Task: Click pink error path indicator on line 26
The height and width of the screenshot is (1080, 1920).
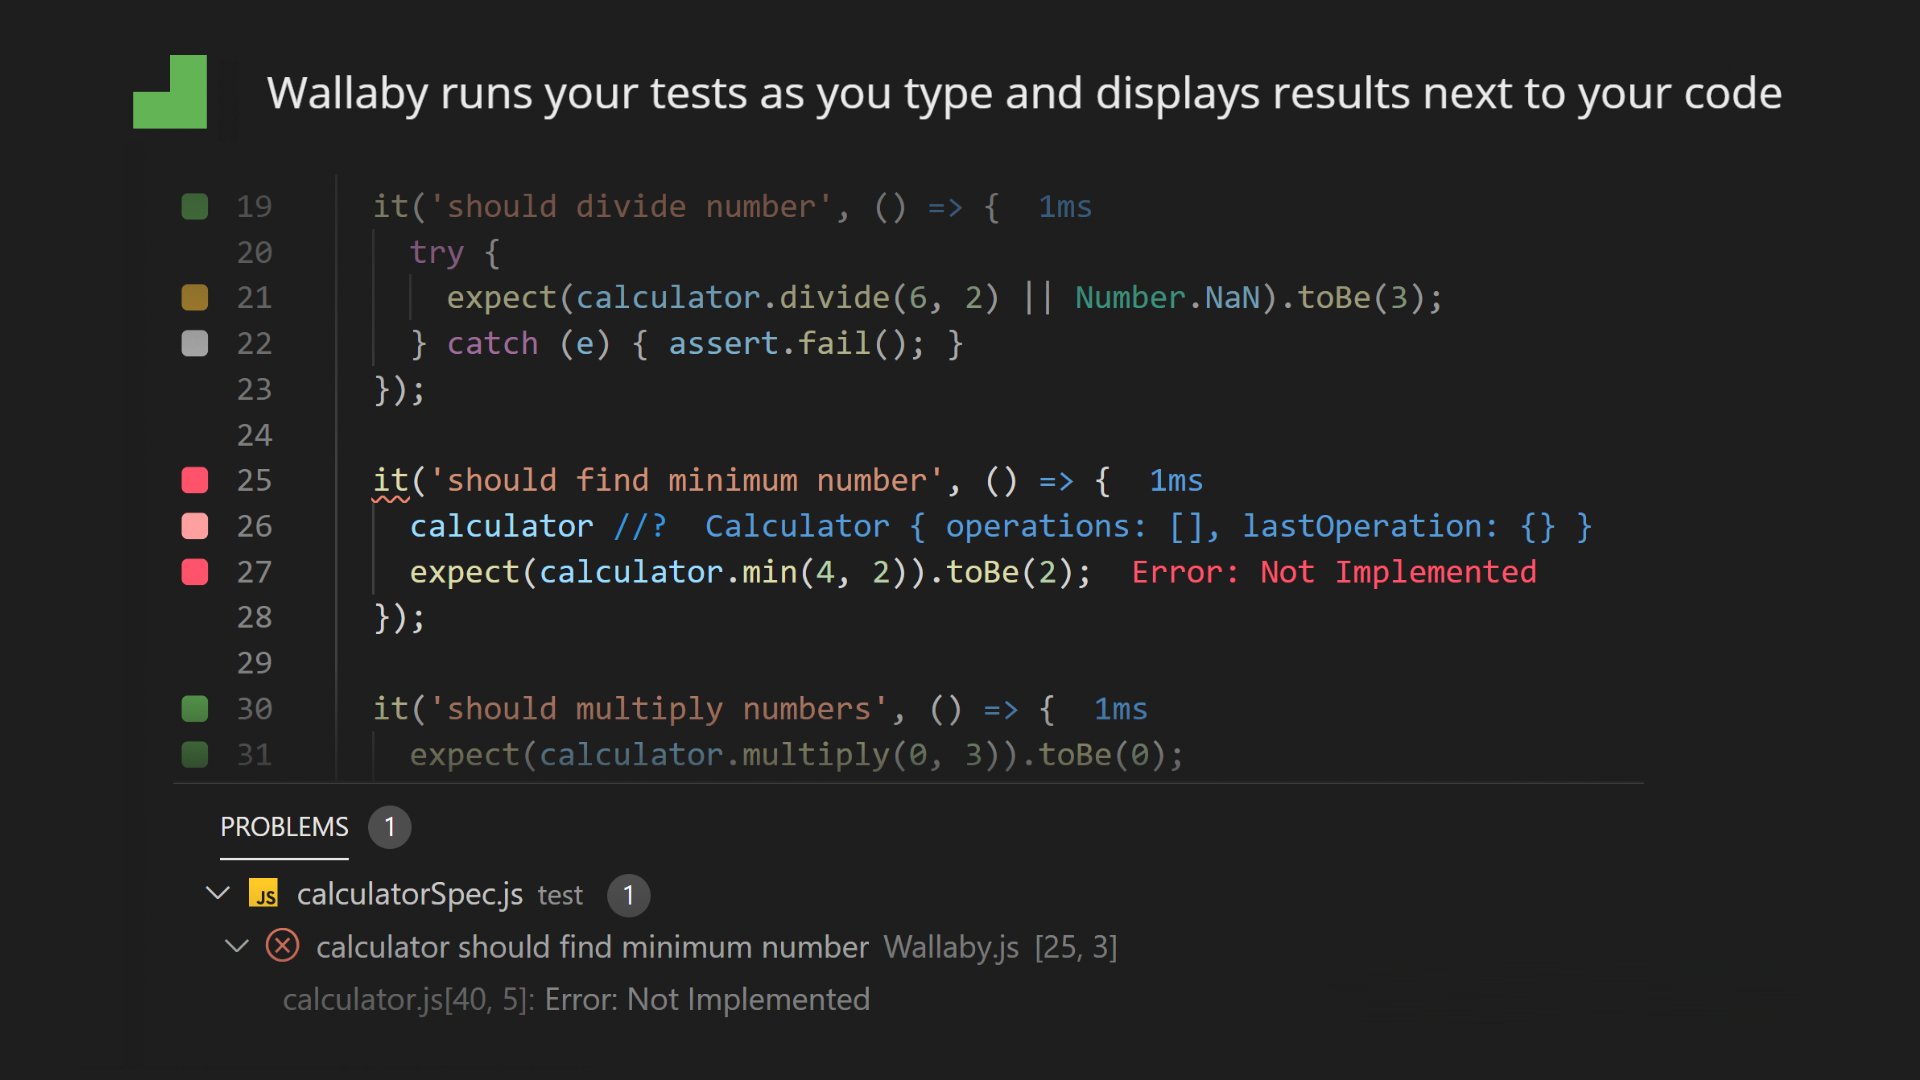Action: [x=195, y=526]
